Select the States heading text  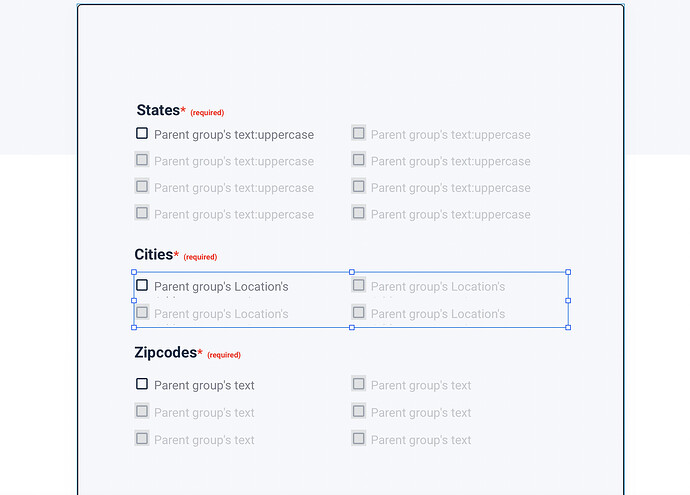(158, 110)
